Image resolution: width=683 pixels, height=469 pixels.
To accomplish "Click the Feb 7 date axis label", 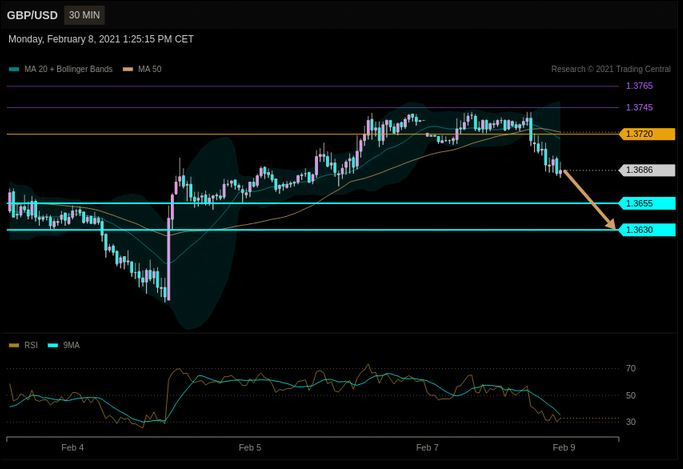I will click(x=427, y=448).
